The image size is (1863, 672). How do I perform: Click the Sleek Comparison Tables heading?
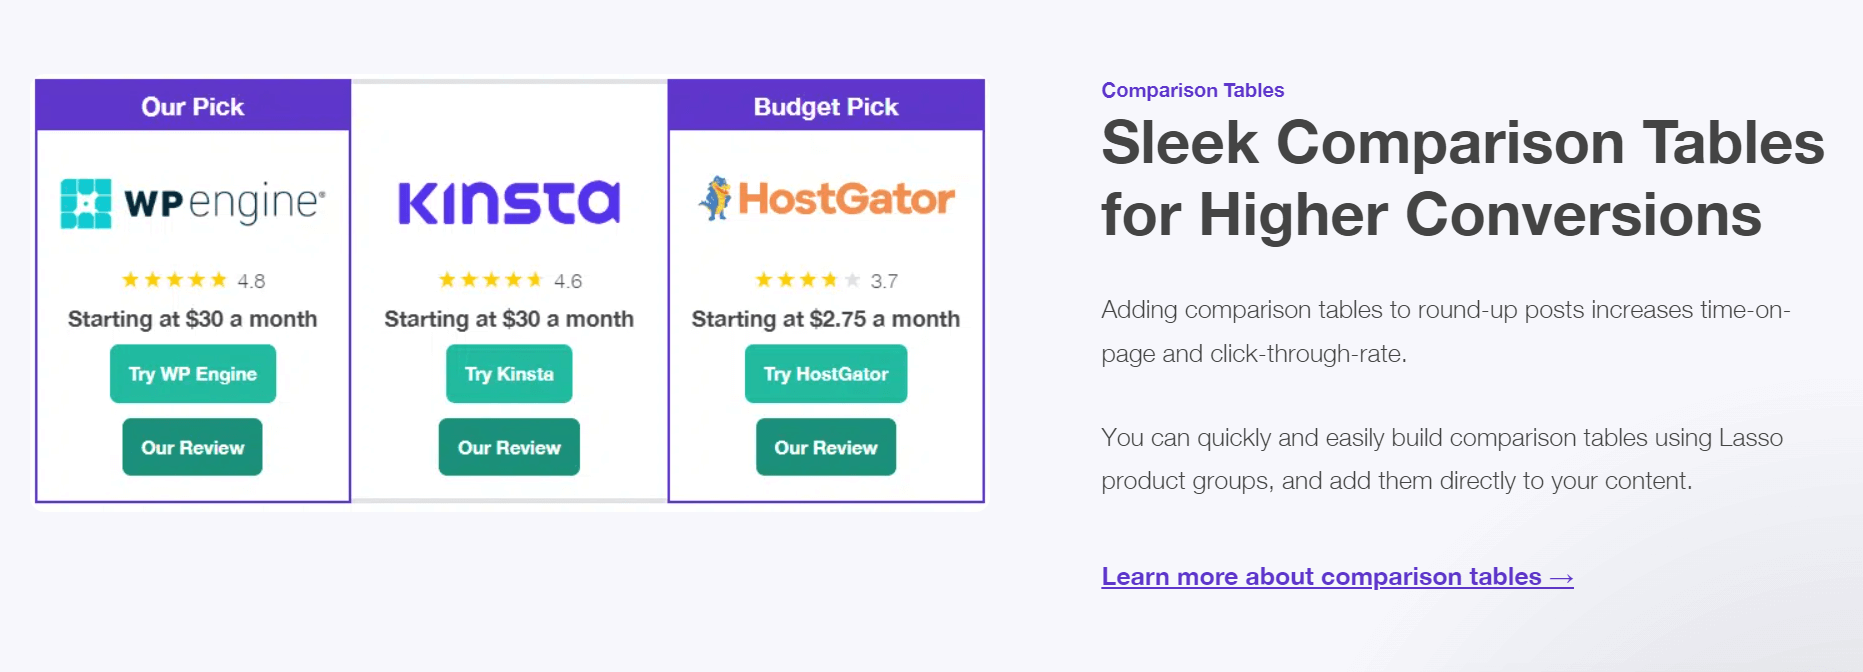[x=1462, y=178]
